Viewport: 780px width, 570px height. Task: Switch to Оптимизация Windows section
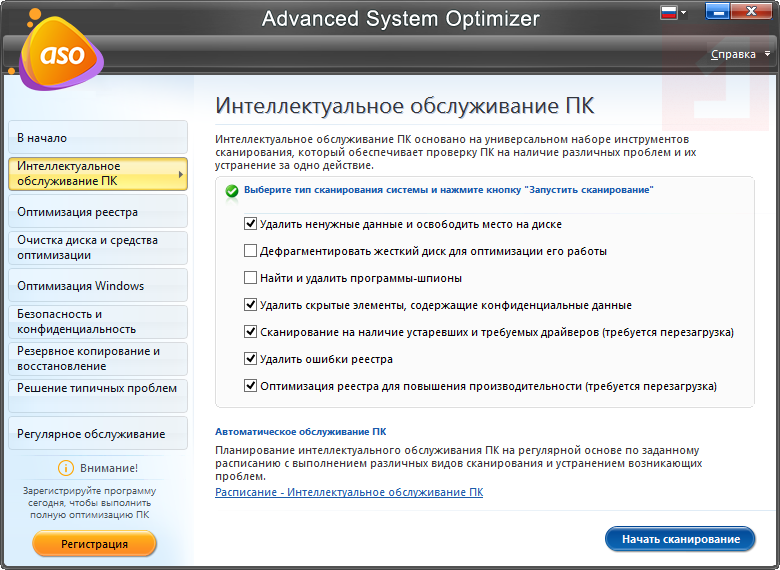pyautogui.click(x=98, y=285)
